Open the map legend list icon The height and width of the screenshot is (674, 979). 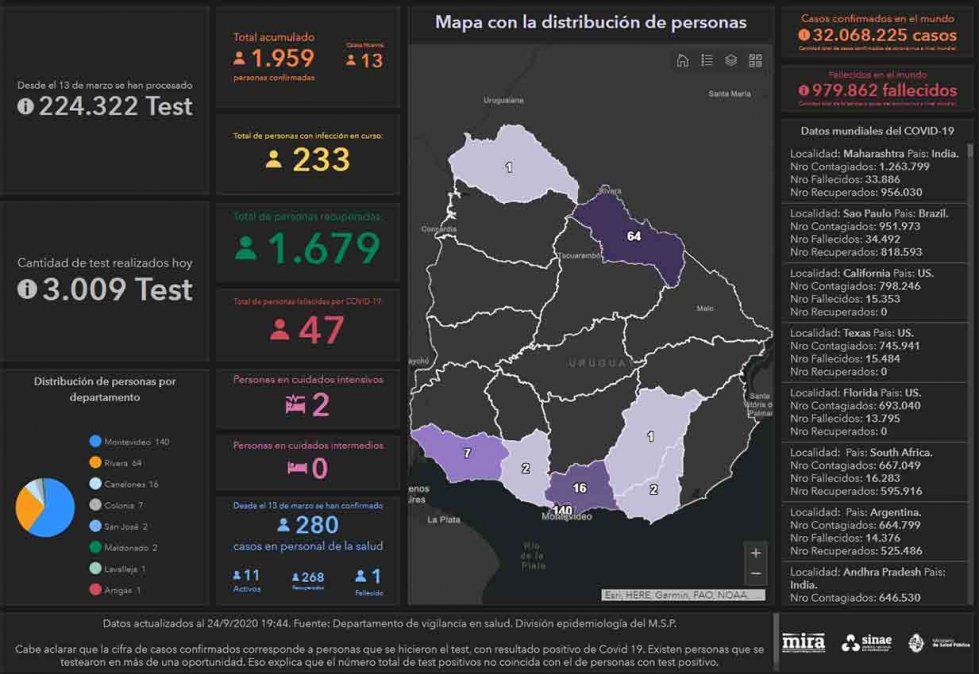[707, 60]
